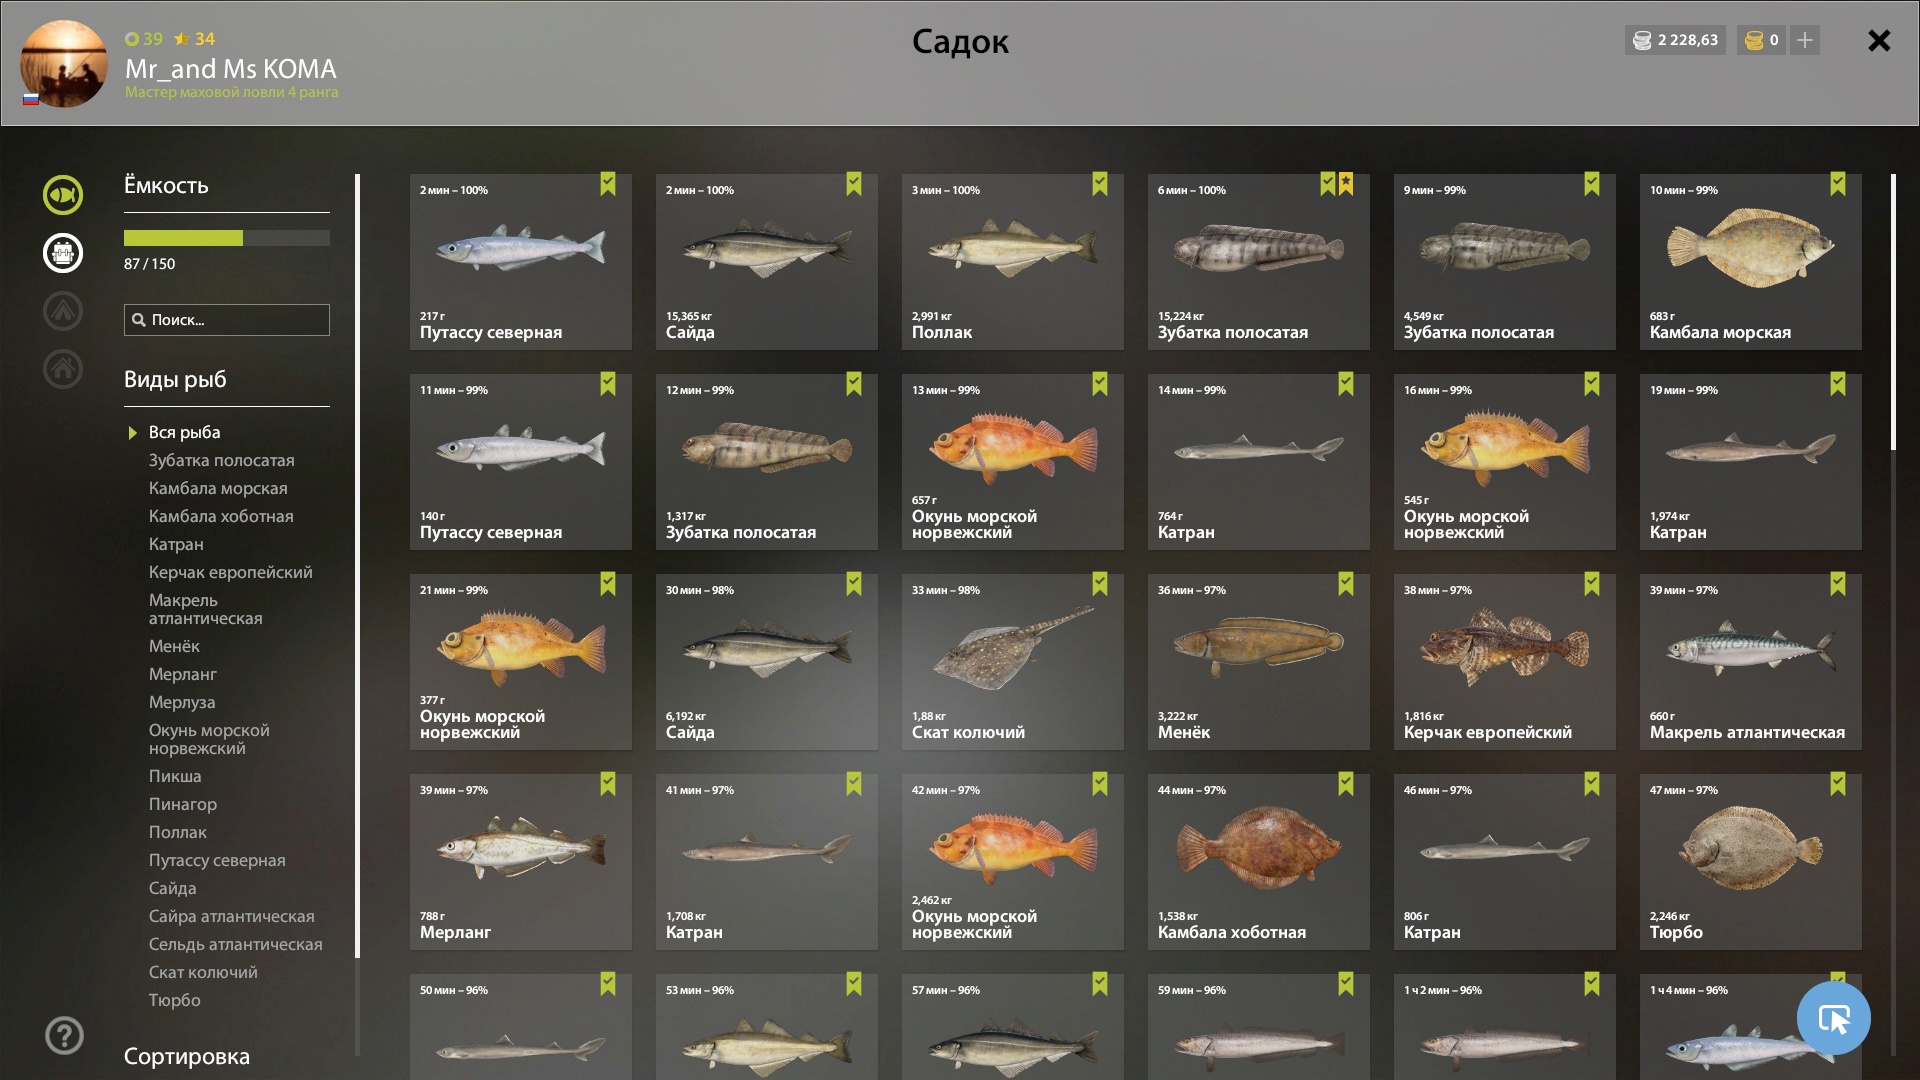Click the capacity 87/150 progress bar

(227, 238)
